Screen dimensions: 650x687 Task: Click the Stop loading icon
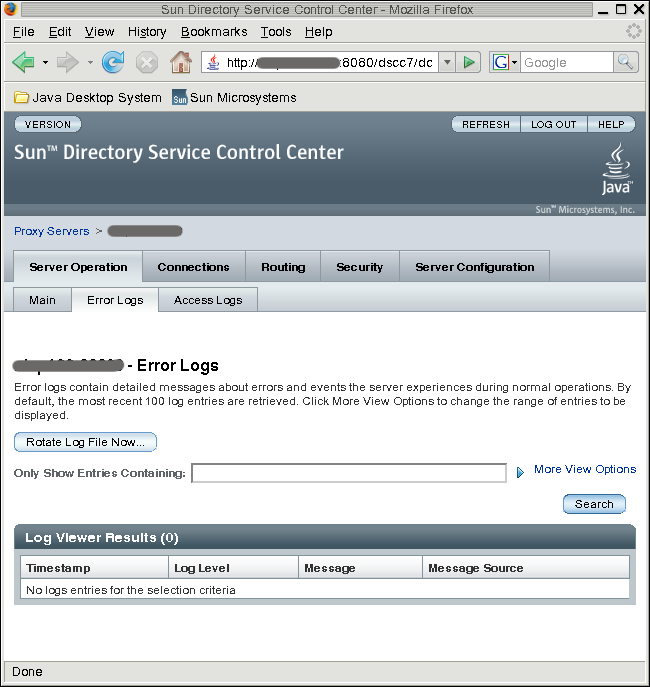147,63
